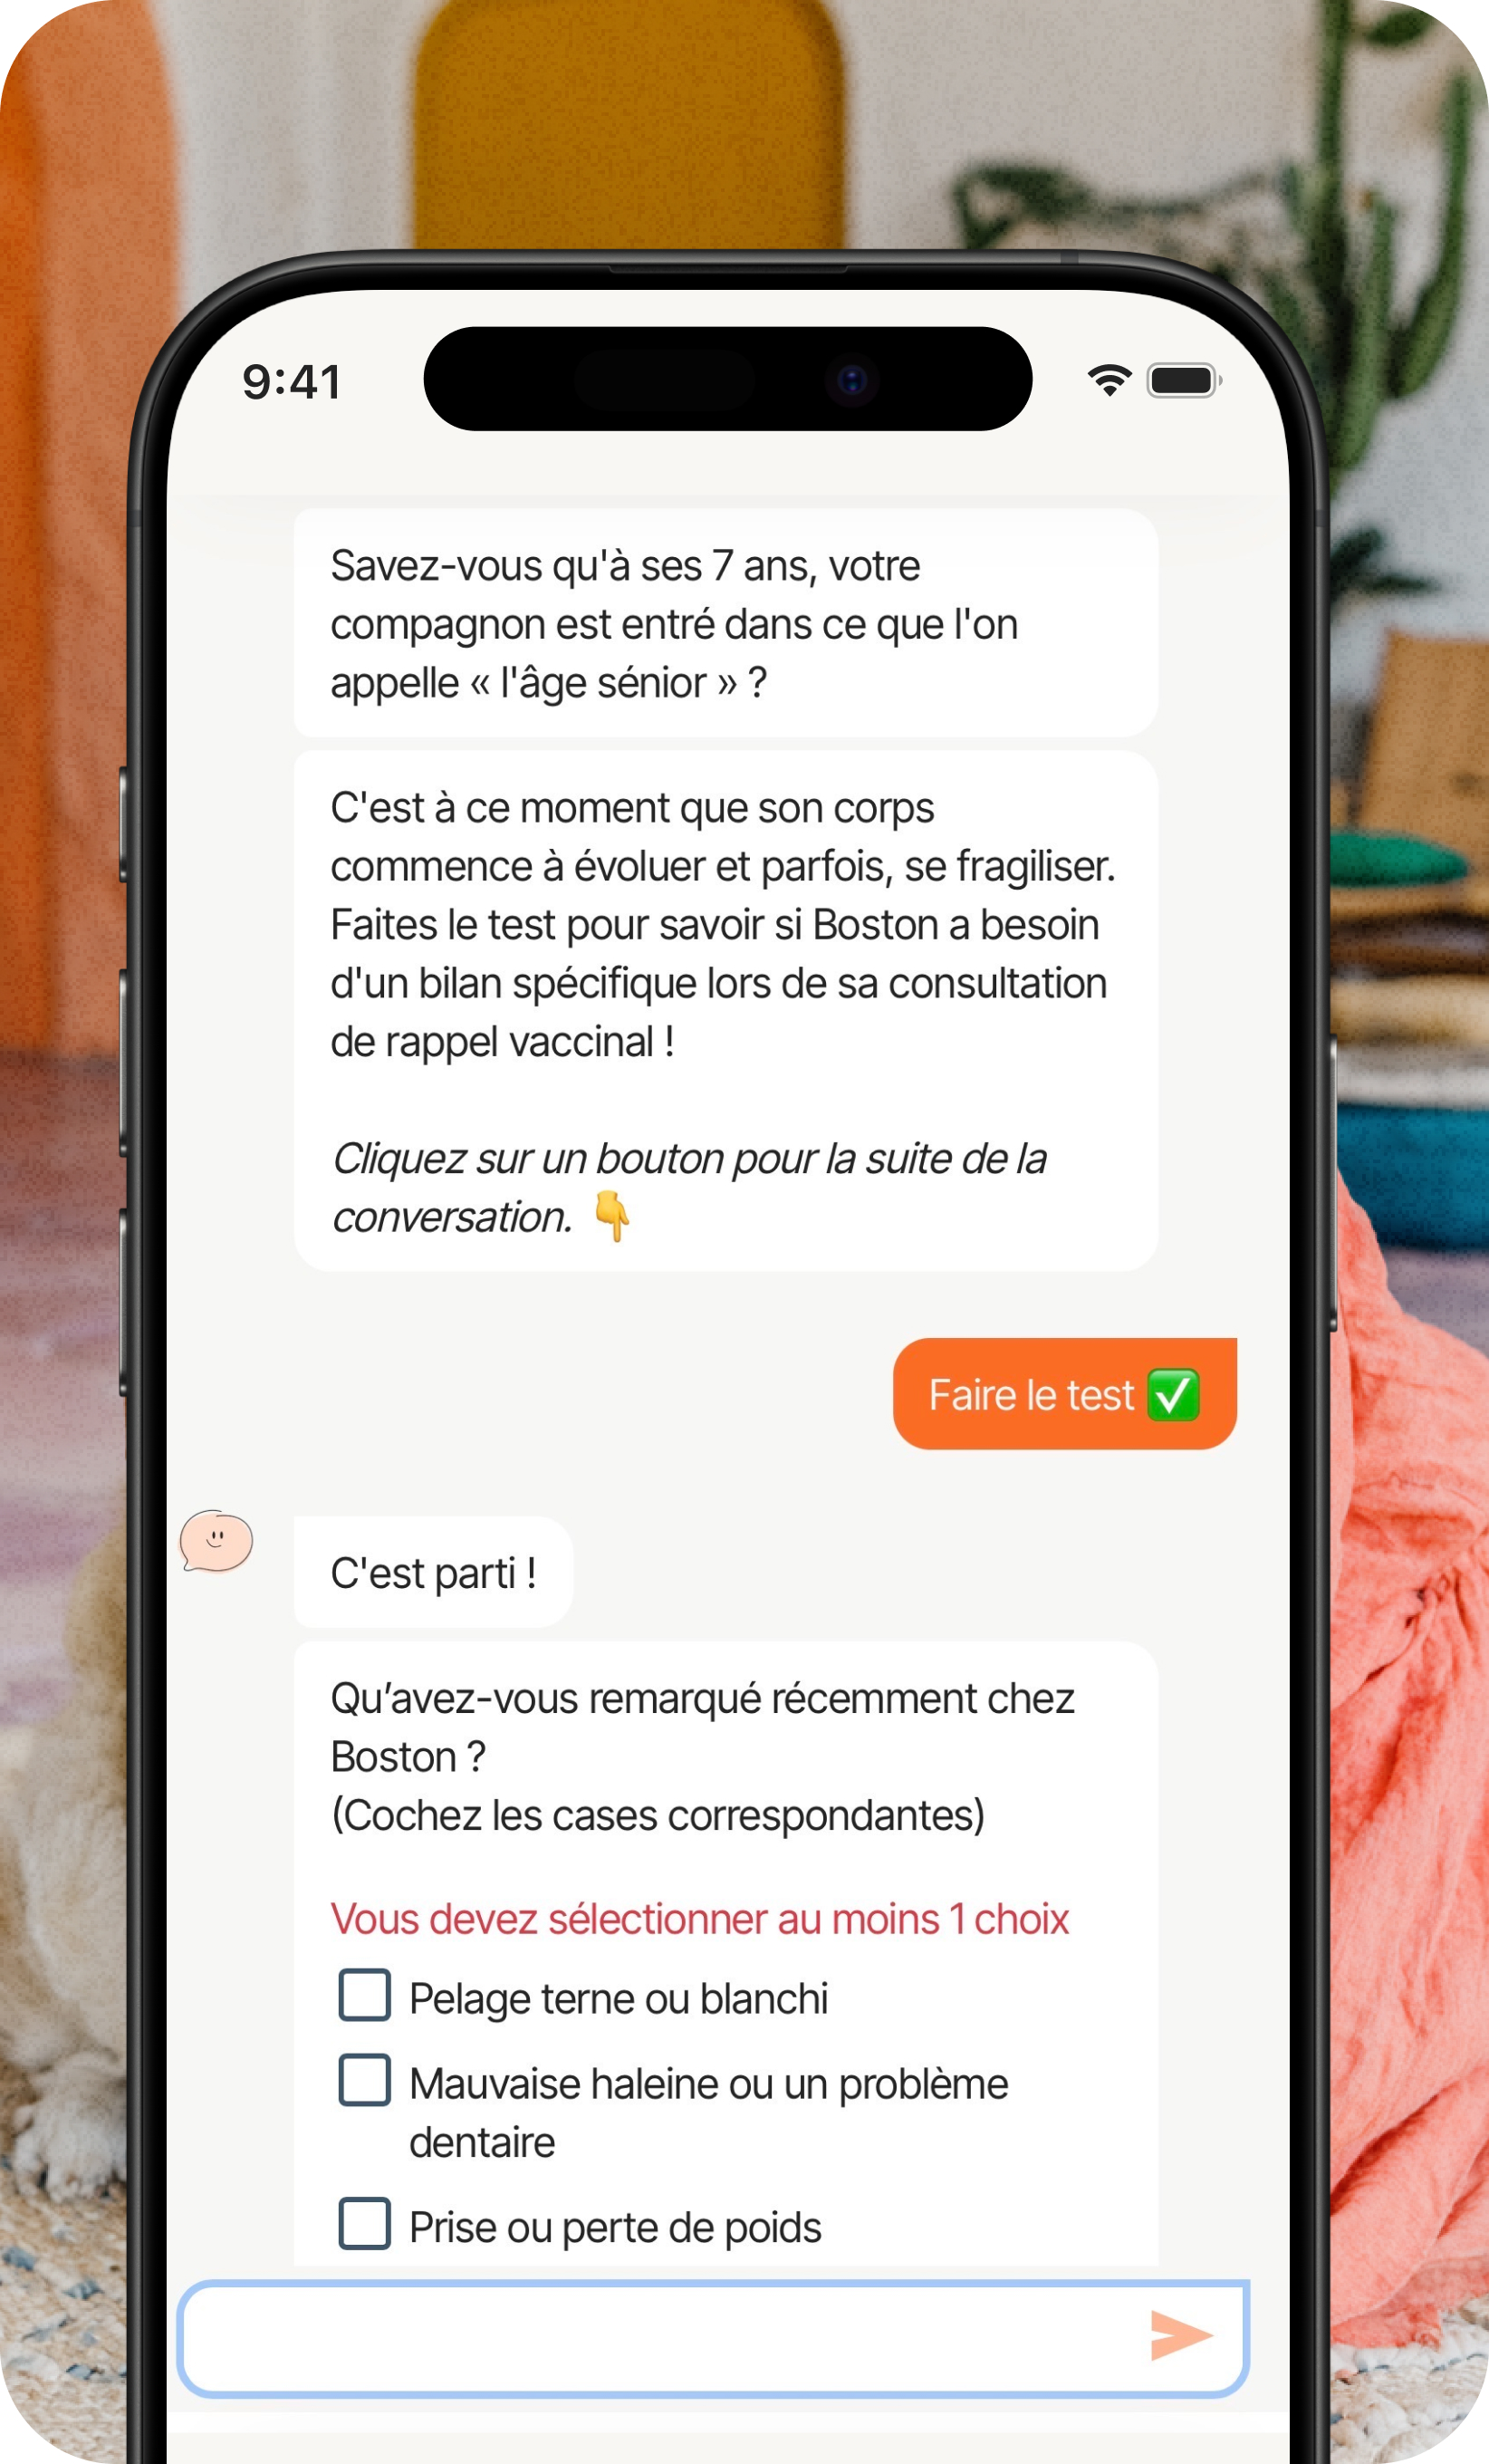
Task: Focus the message text input field
Action: [x=713, y=2338]
